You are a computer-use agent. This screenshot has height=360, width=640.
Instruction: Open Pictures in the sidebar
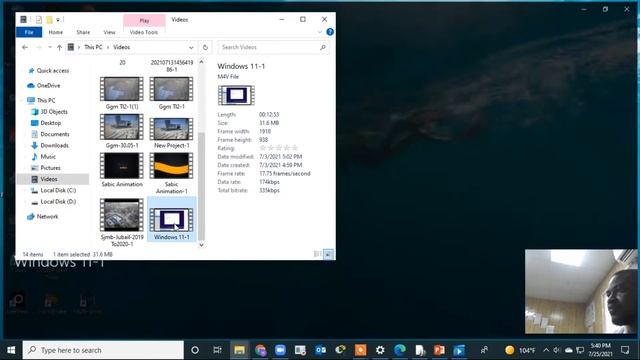click(x=50, y=168)
